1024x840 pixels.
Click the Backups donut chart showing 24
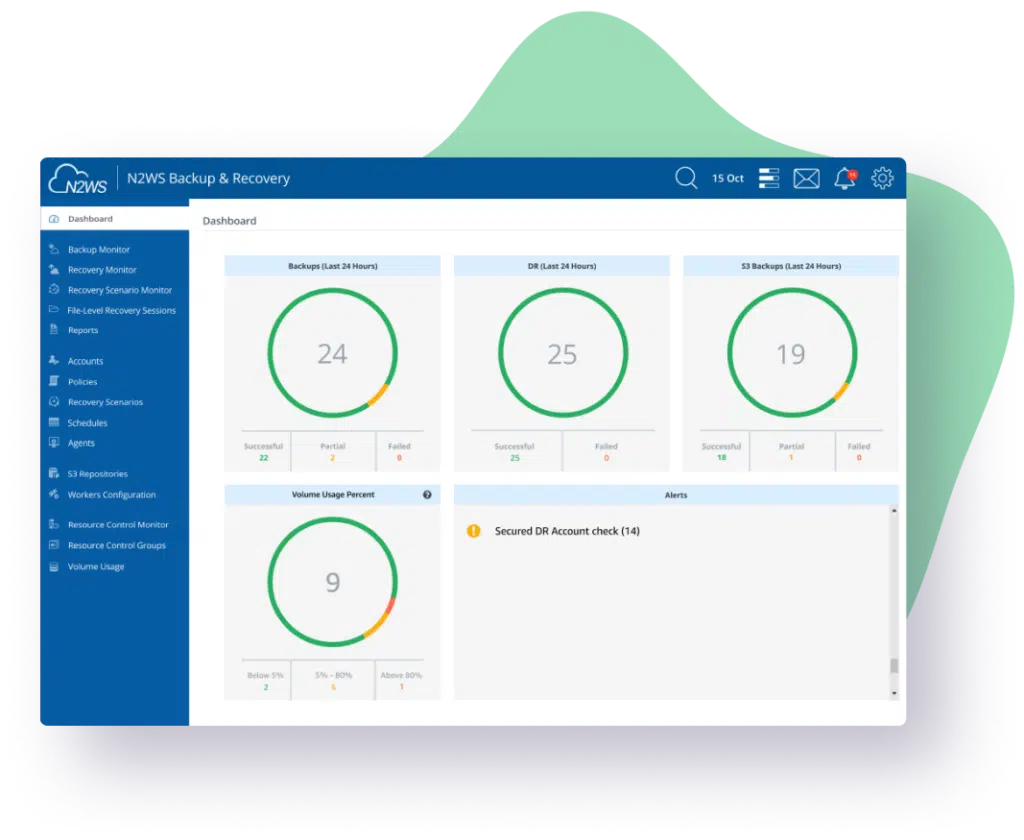click(332, 353)
